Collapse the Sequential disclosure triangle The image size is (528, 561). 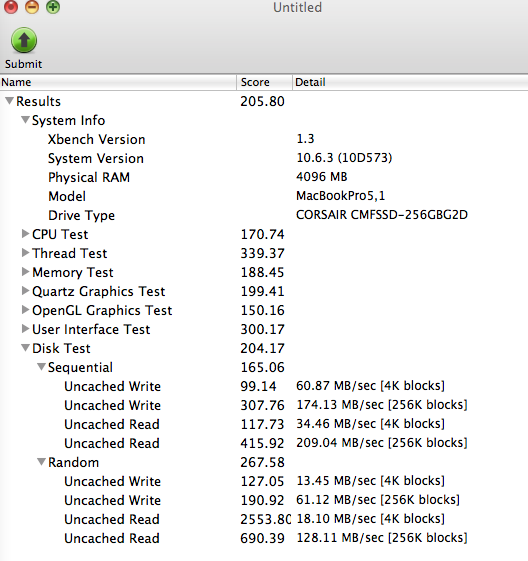coord(41,367)
